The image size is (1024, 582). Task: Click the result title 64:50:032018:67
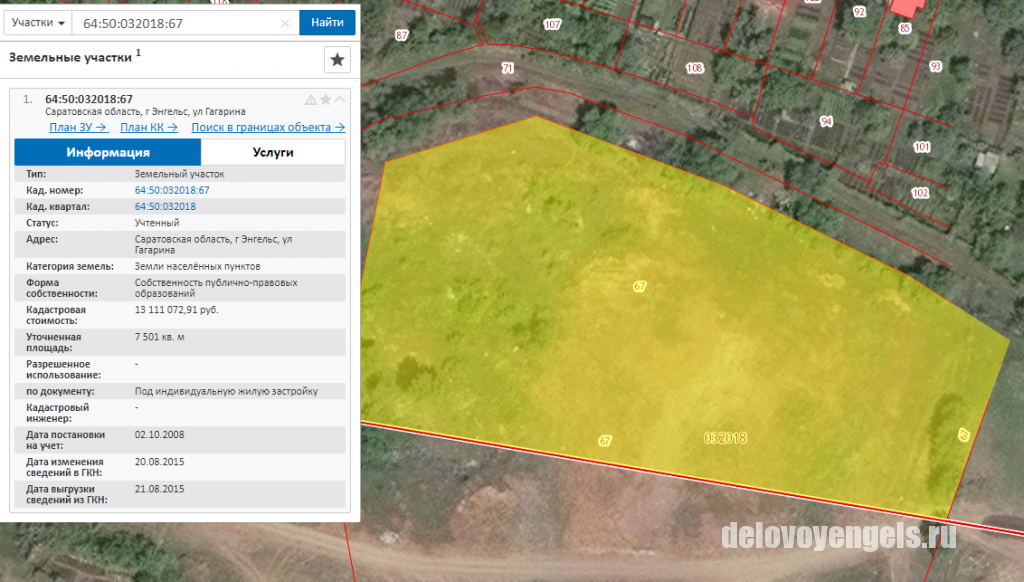click(89, 99)
